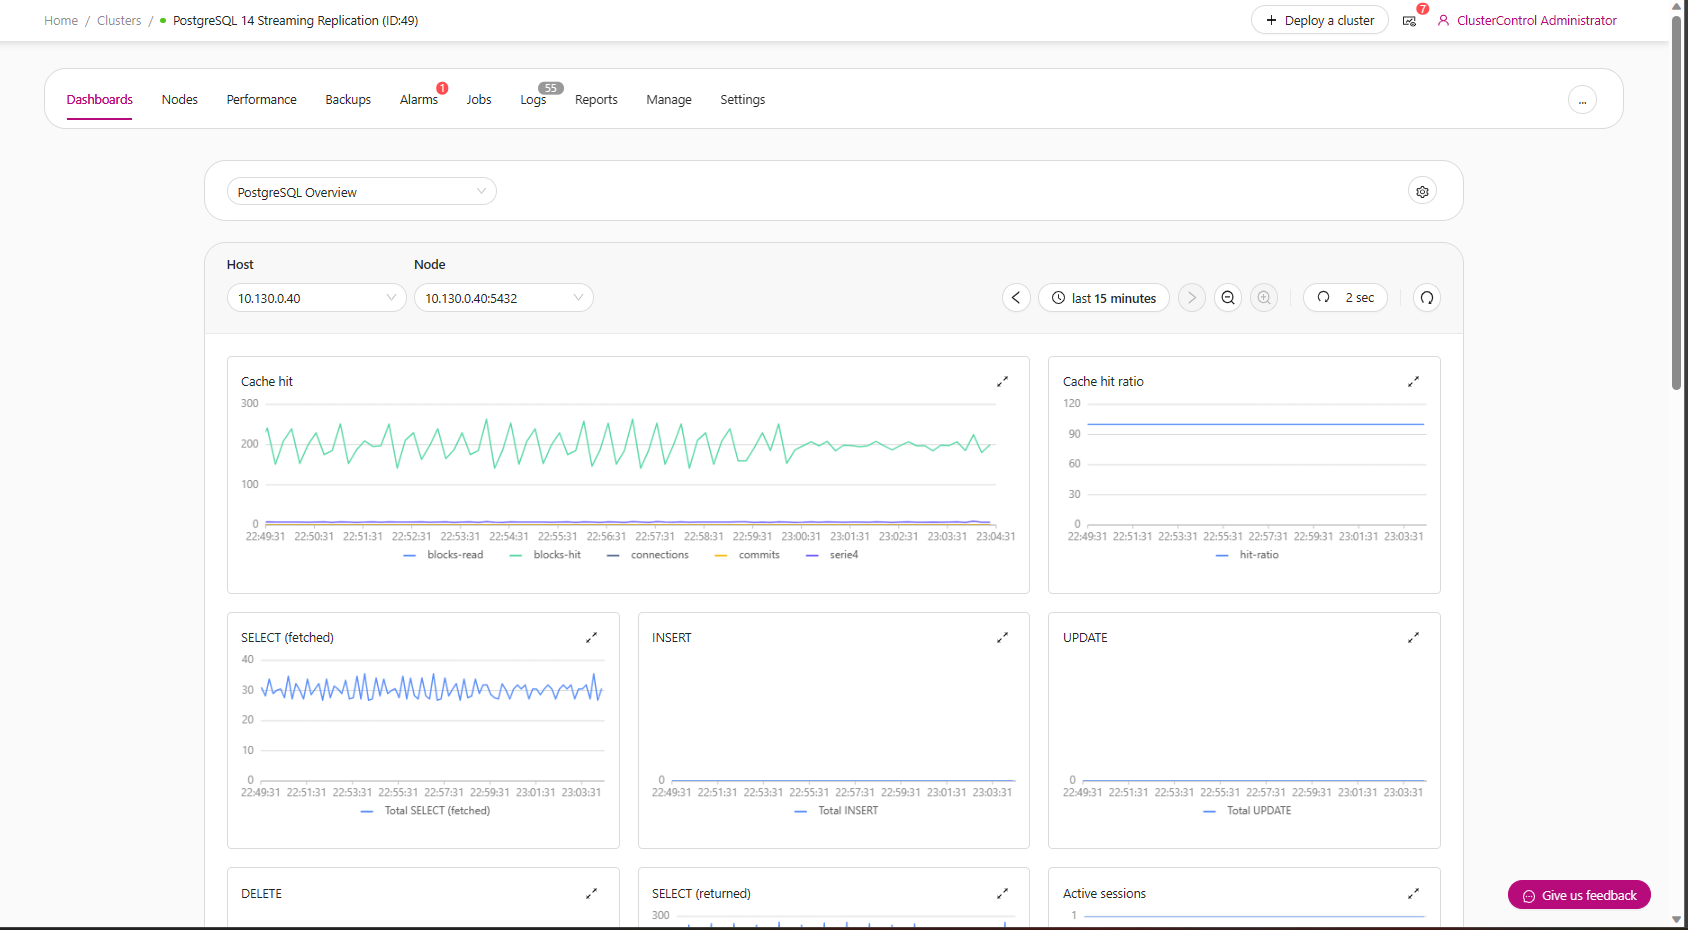Open the notifications icon with 7 badge
1688x930 pixels.
click(1409, 20)
